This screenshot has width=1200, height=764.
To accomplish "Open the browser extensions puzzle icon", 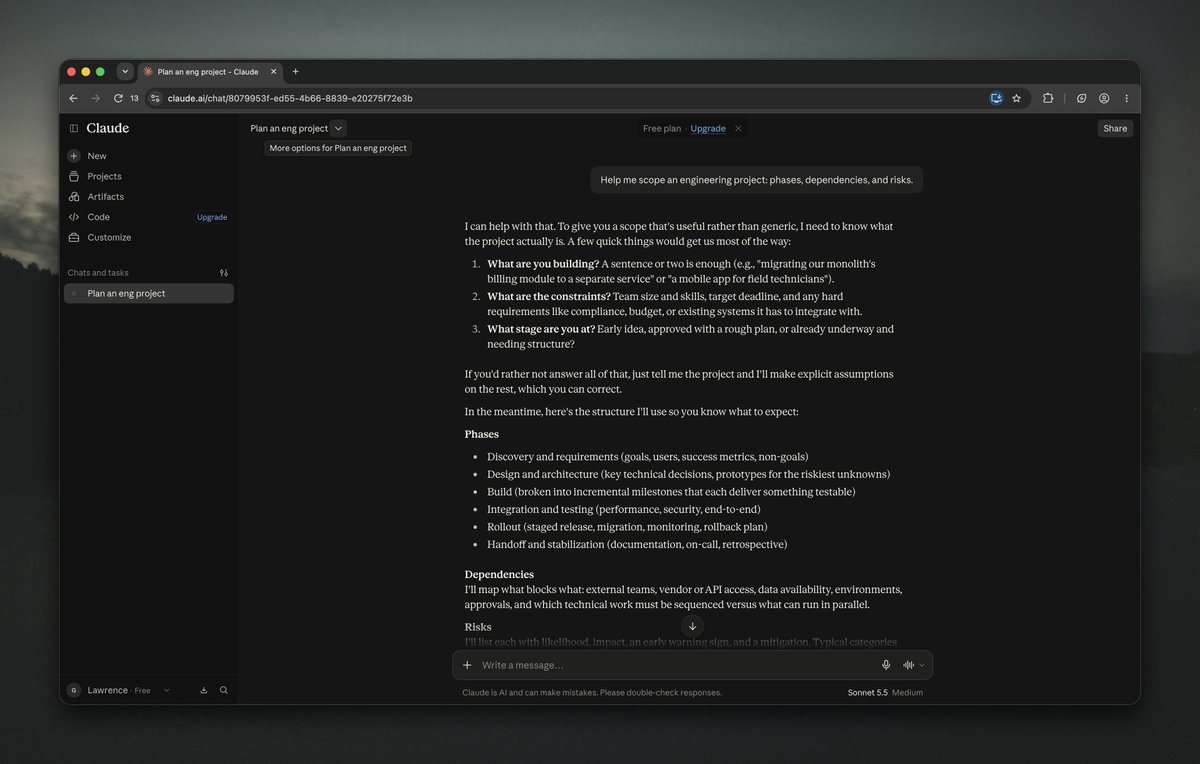I will click(1048, 98).
